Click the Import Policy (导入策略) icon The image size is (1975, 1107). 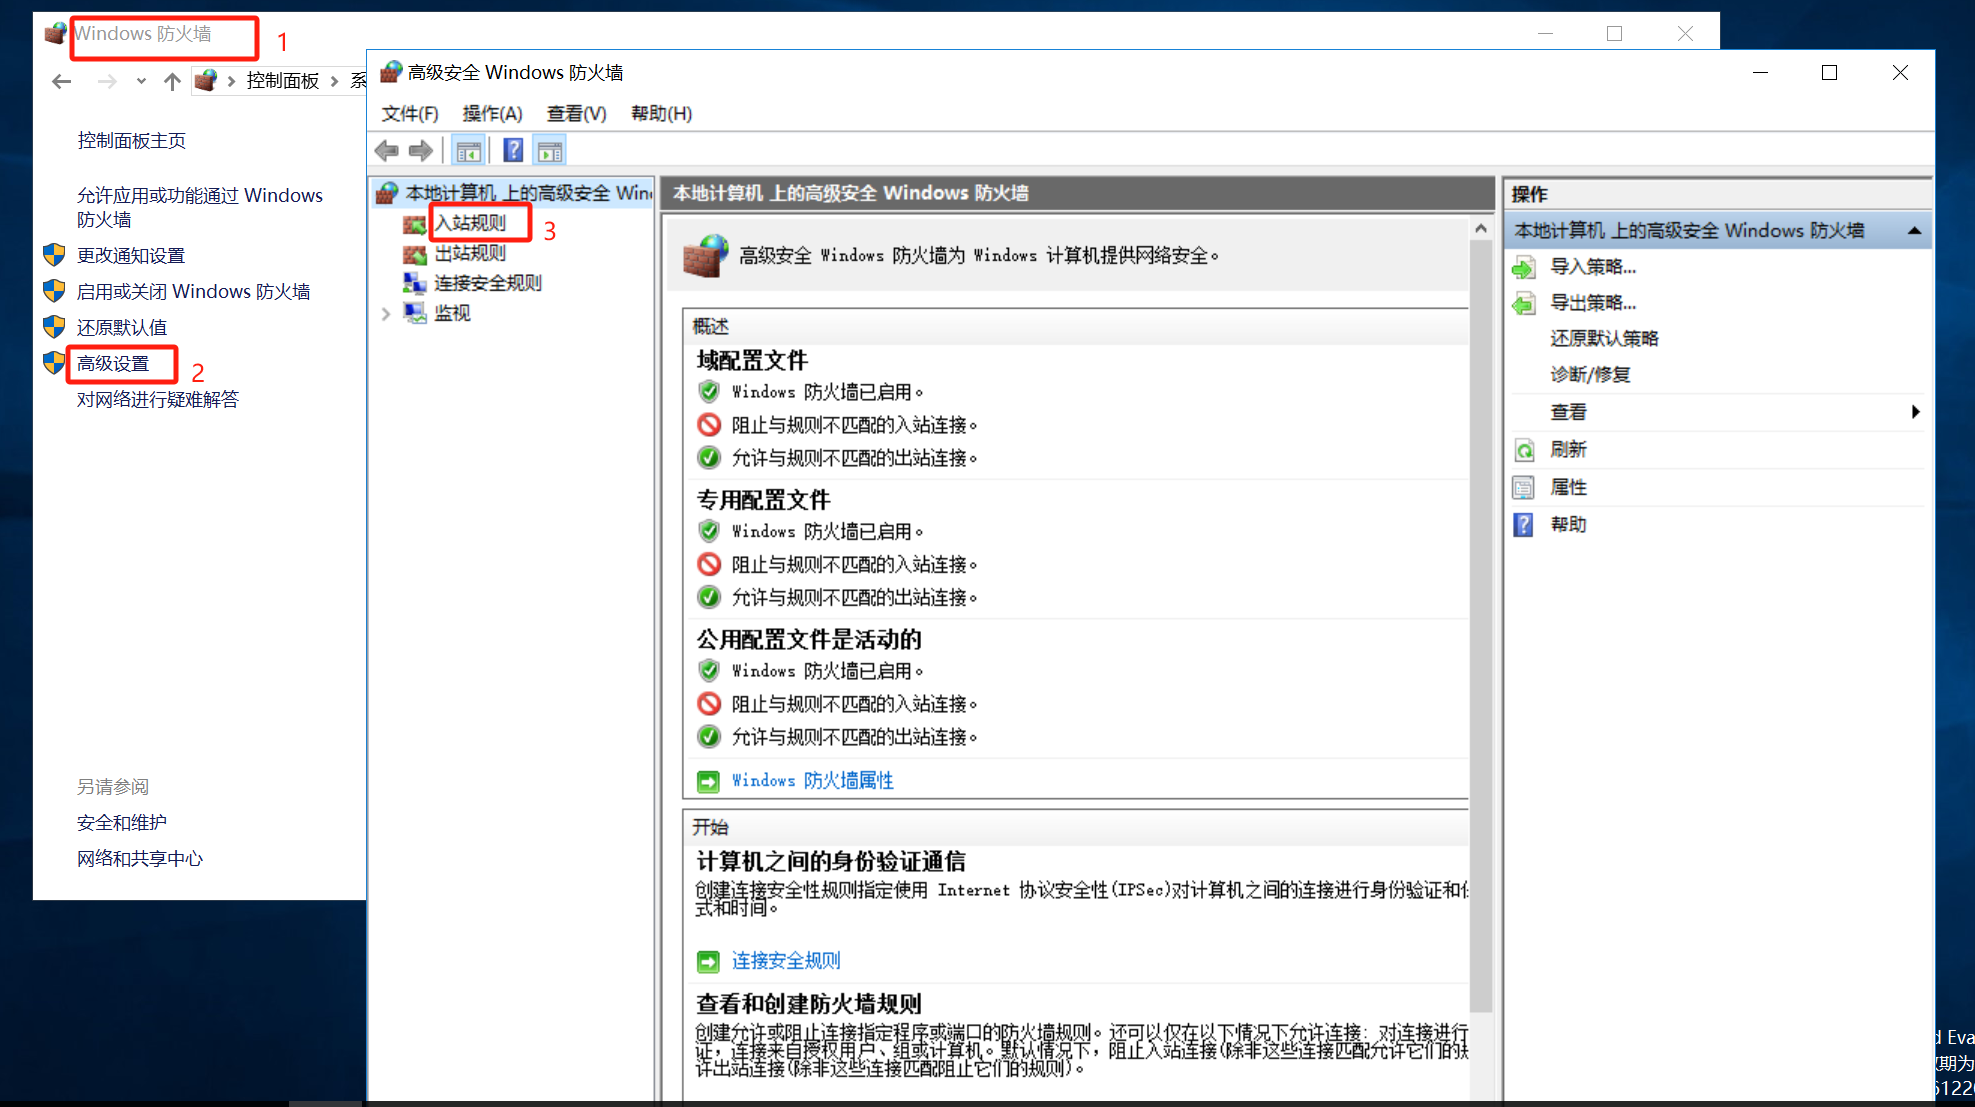pos(1523,267)
